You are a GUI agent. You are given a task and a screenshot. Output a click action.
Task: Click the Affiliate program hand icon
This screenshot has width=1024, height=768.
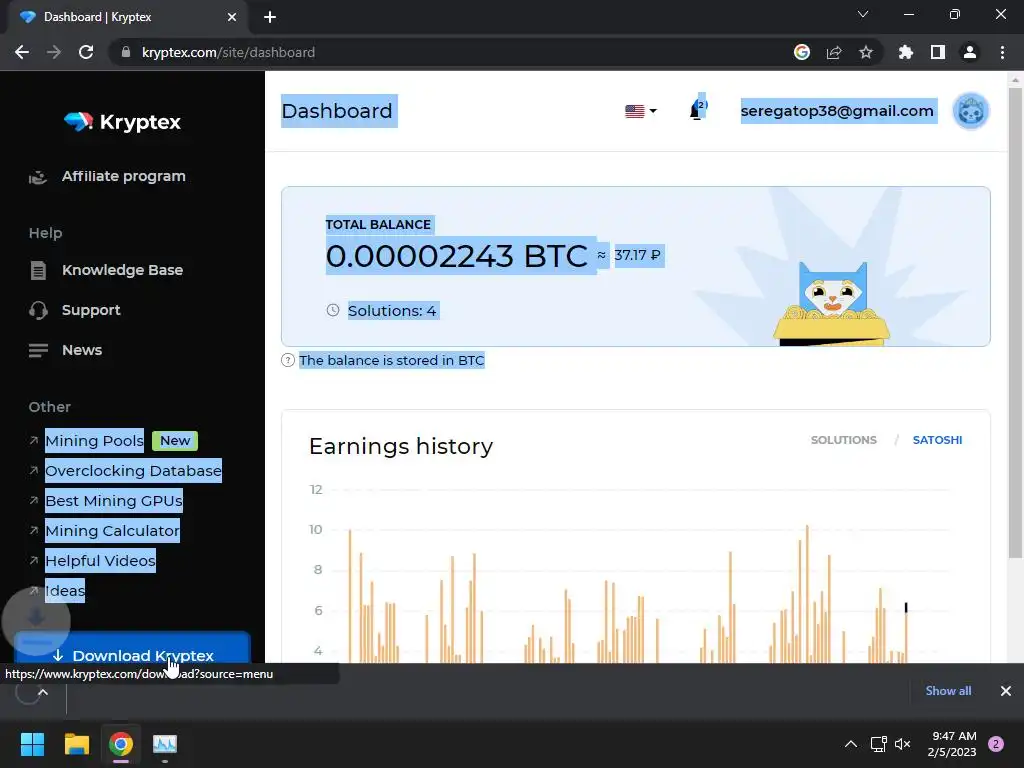[38, 177]
